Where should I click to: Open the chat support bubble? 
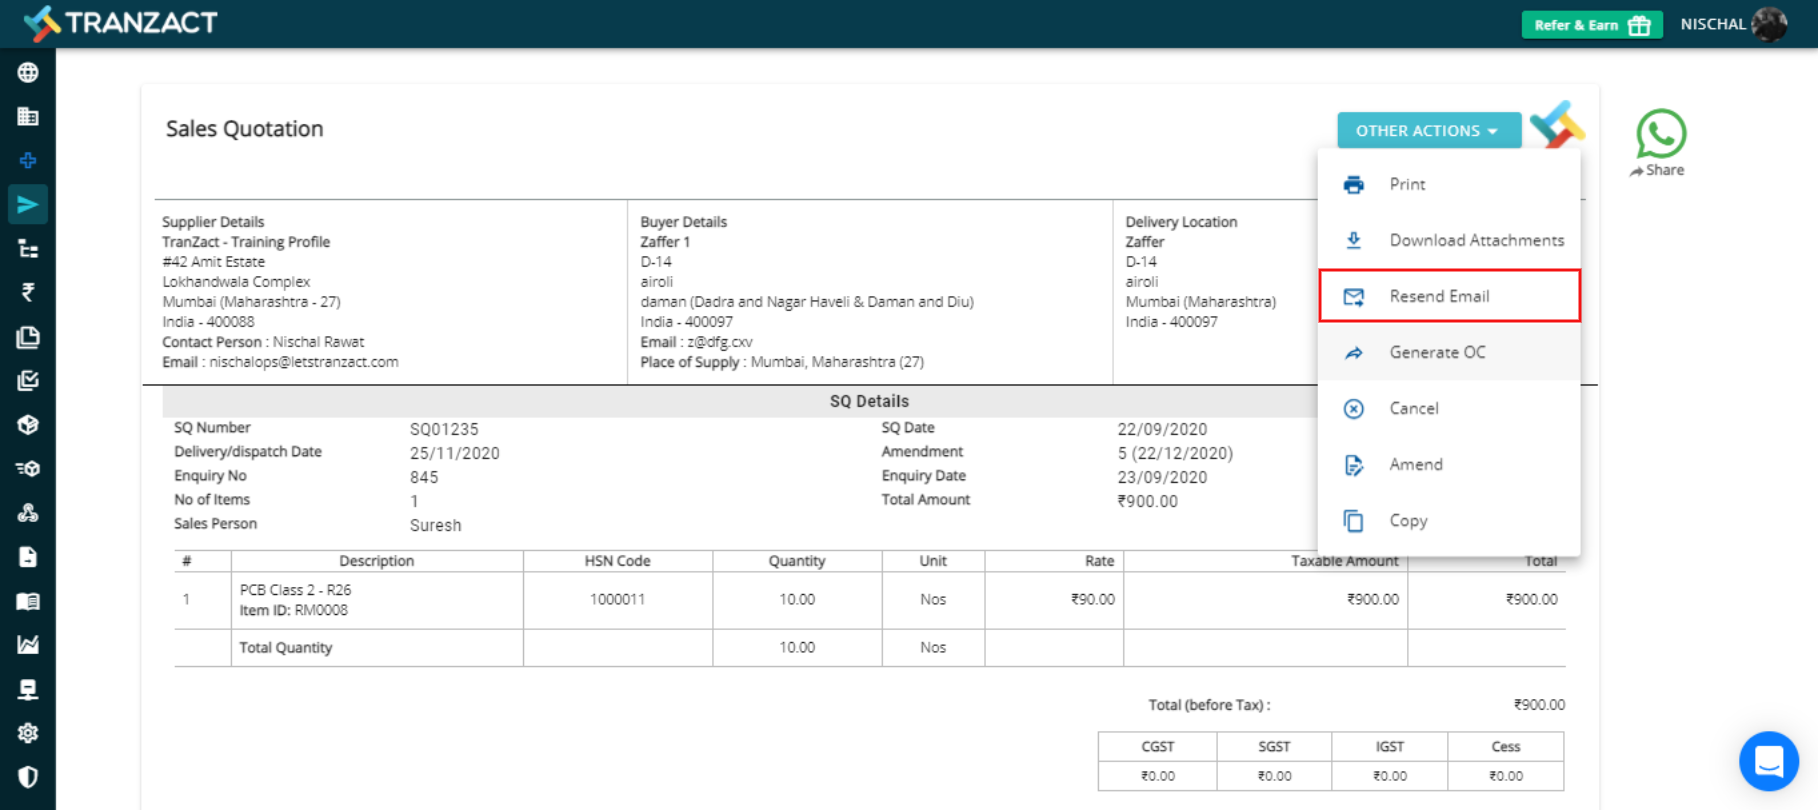pos(1769,761)
